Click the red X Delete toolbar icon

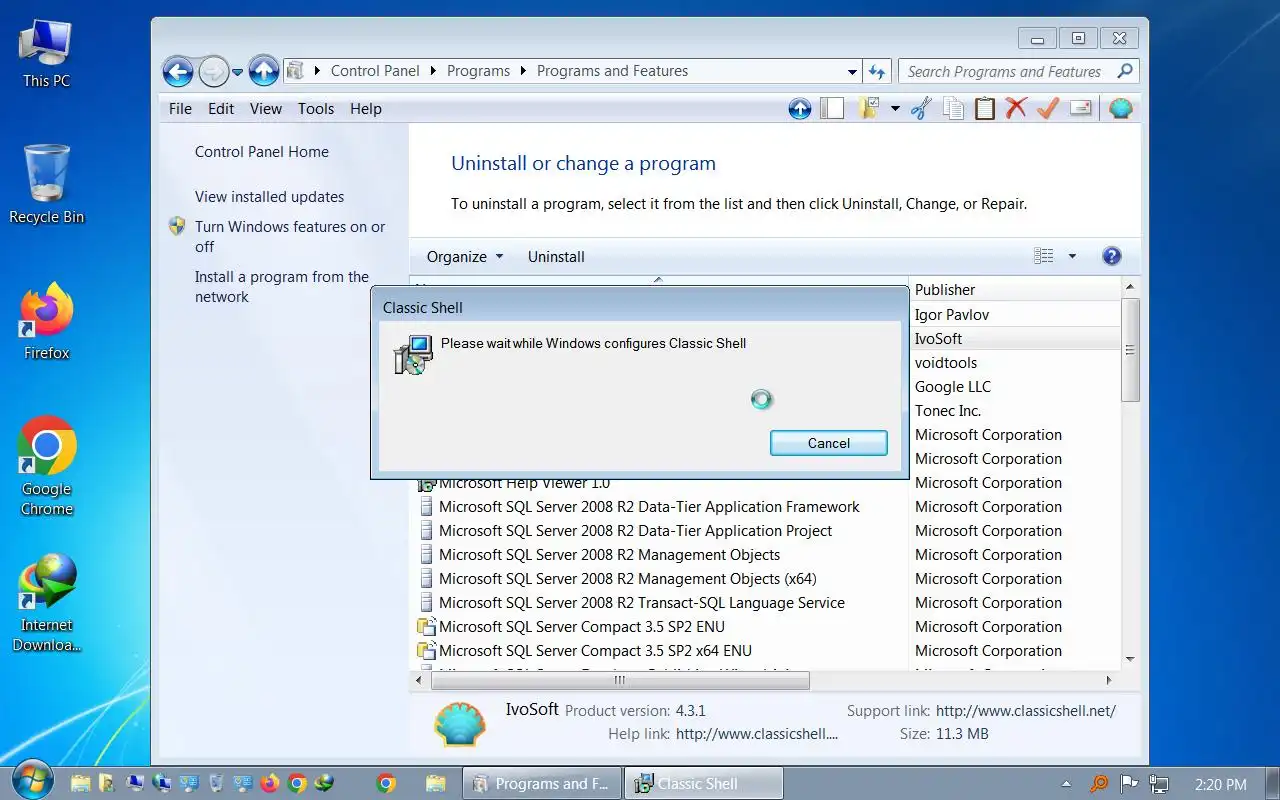coord(1016,108)
